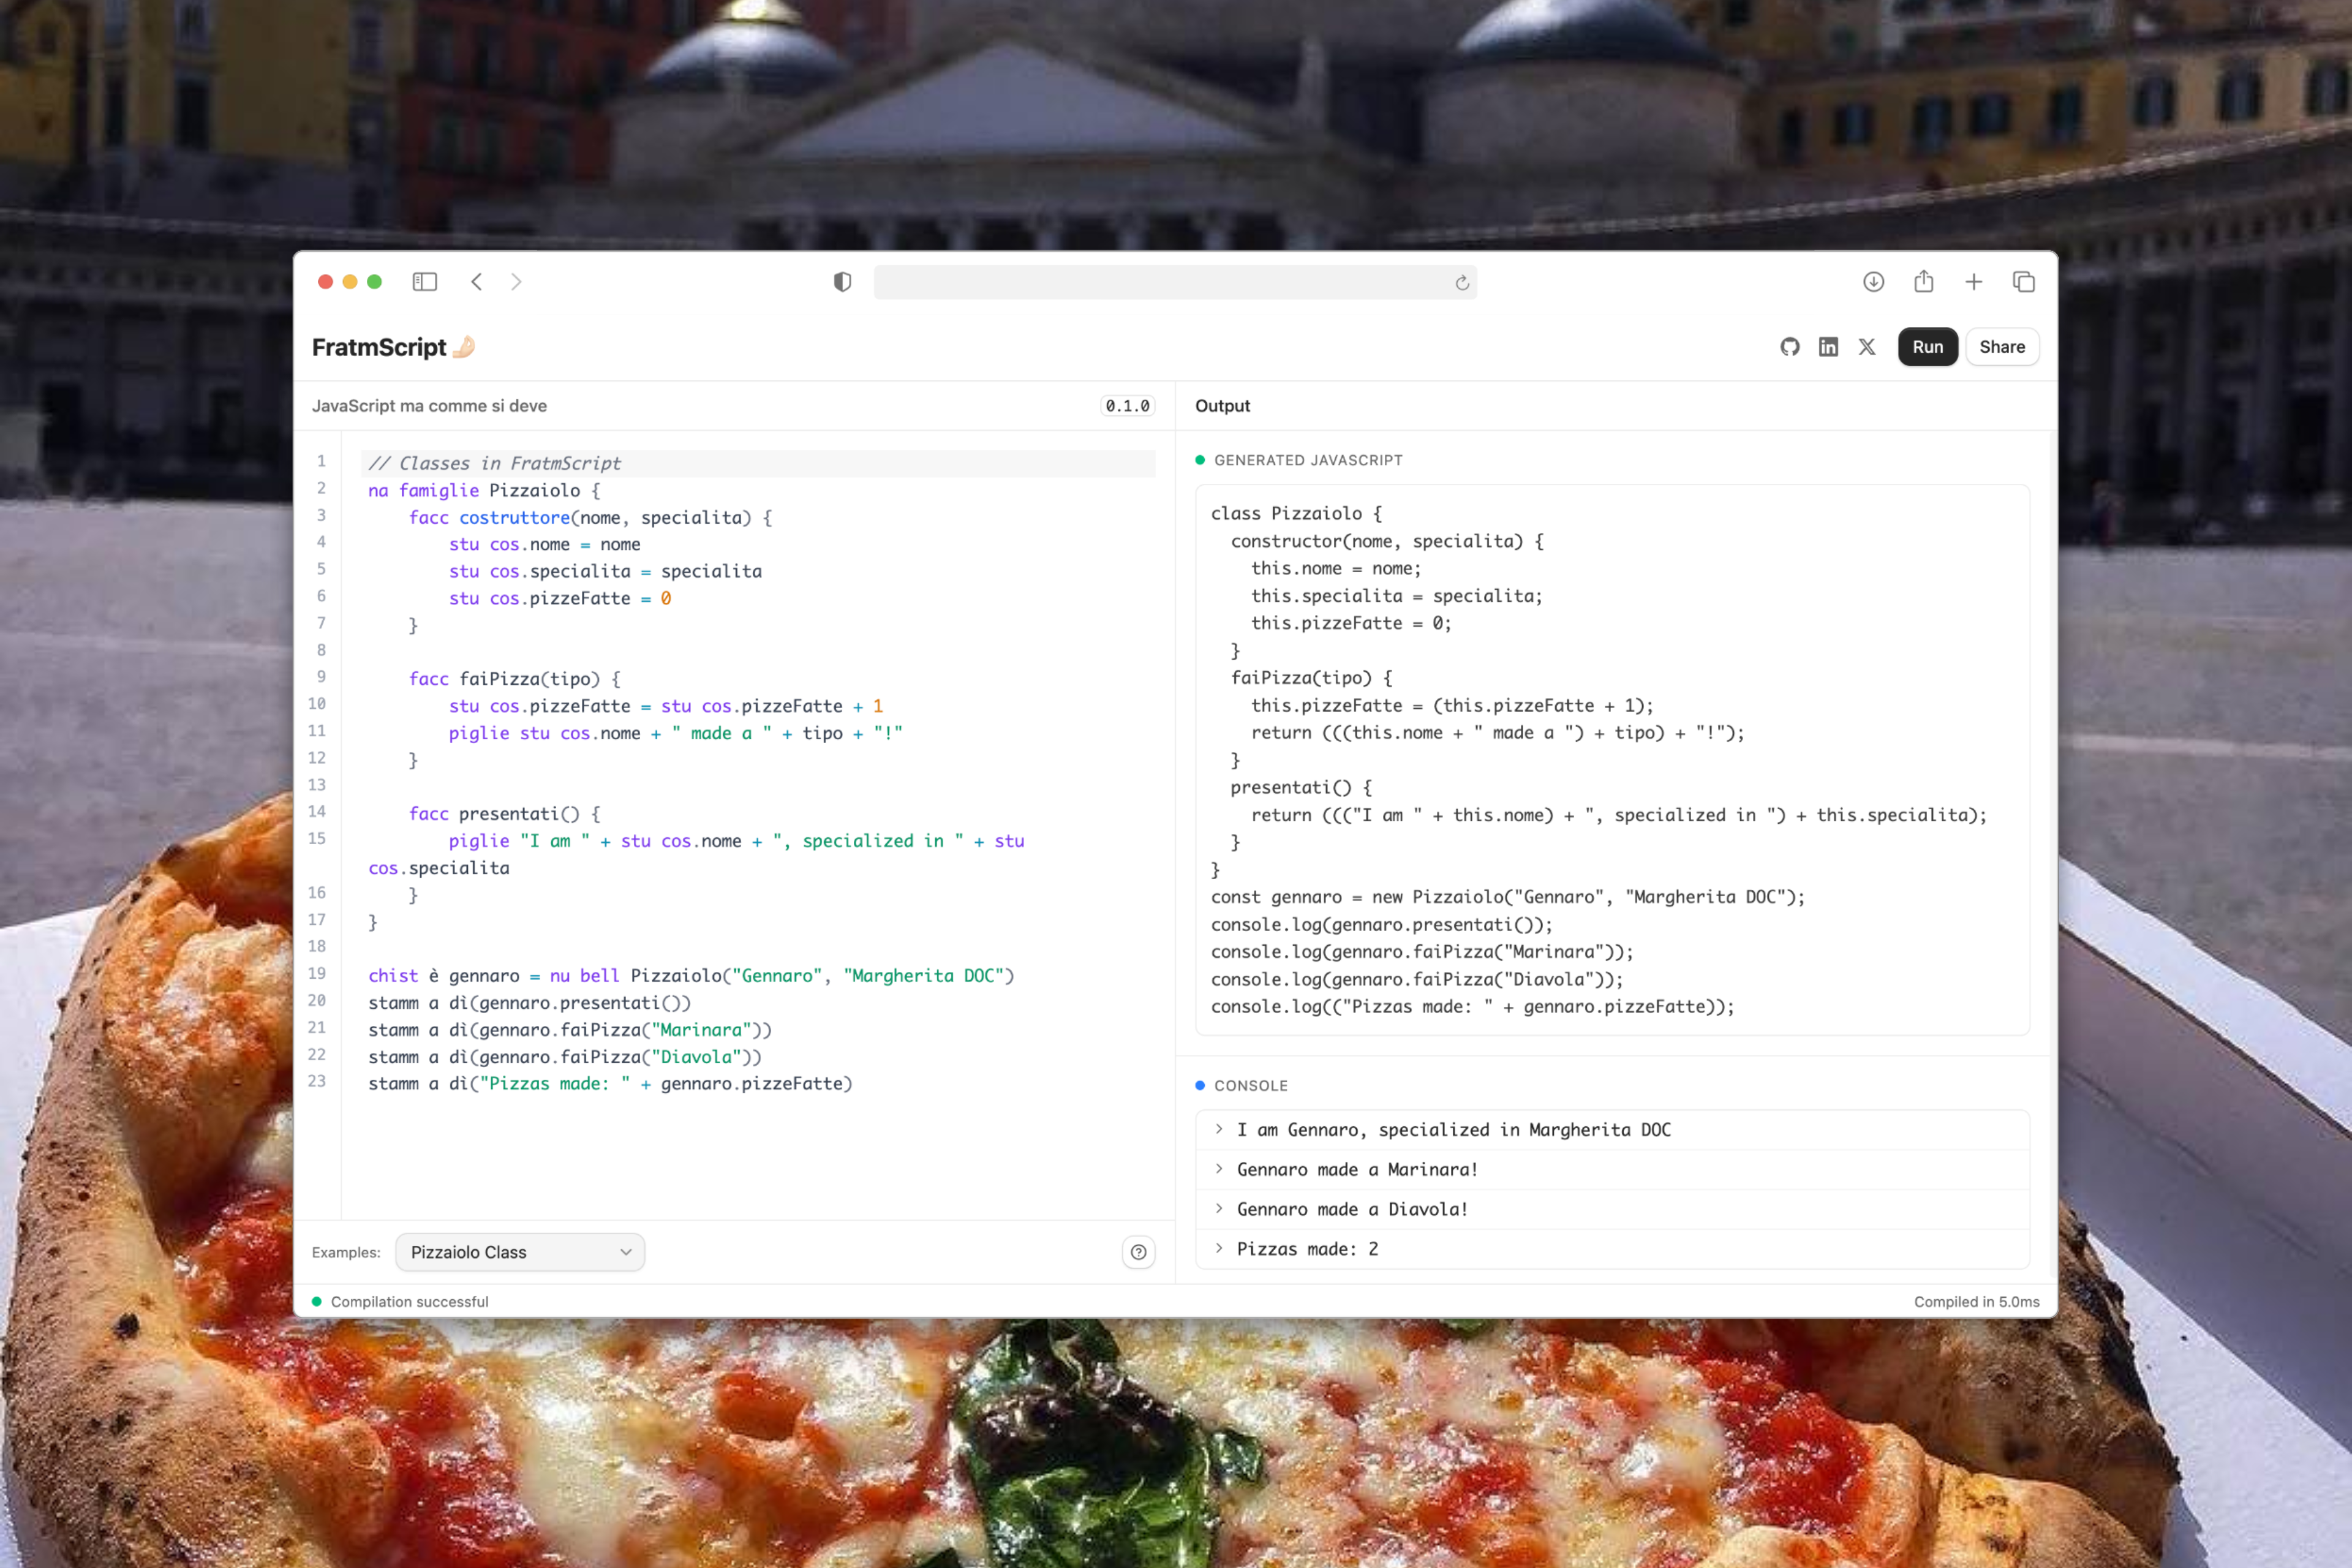Run the FratmScript code
This screenshot has width=2352, height=1568.
coord(1927,347)
